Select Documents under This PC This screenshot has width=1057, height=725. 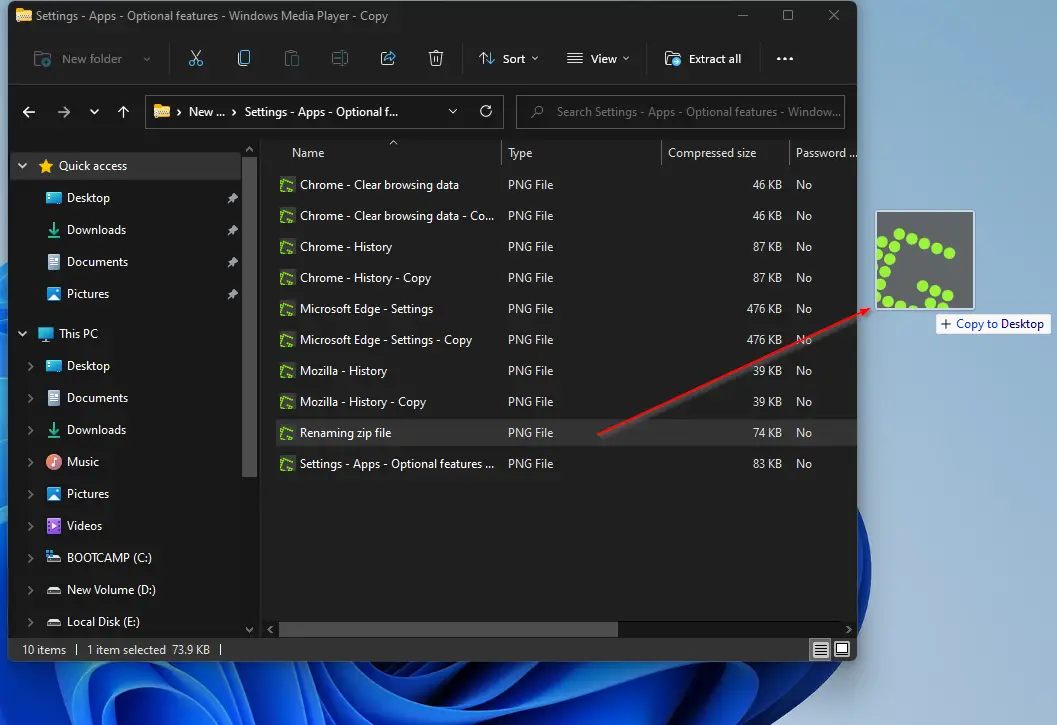tap(97, 398)
